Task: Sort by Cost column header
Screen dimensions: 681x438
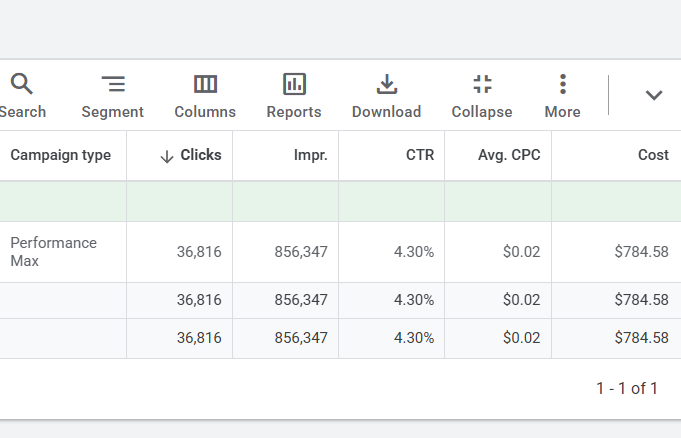Action: (x=653, y=155)
